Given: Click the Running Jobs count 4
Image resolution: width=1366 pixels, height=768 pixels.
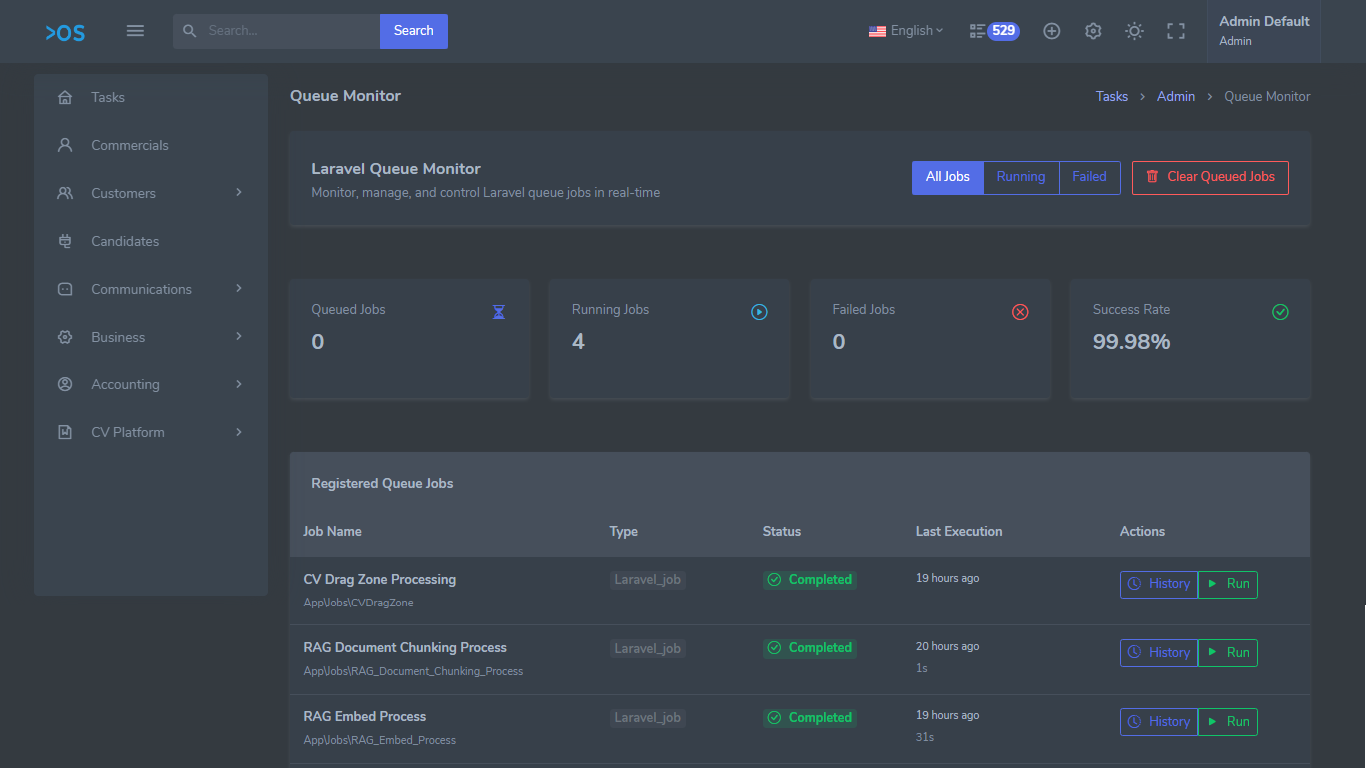Looking at the screenshot, I should tap(578, 342).
